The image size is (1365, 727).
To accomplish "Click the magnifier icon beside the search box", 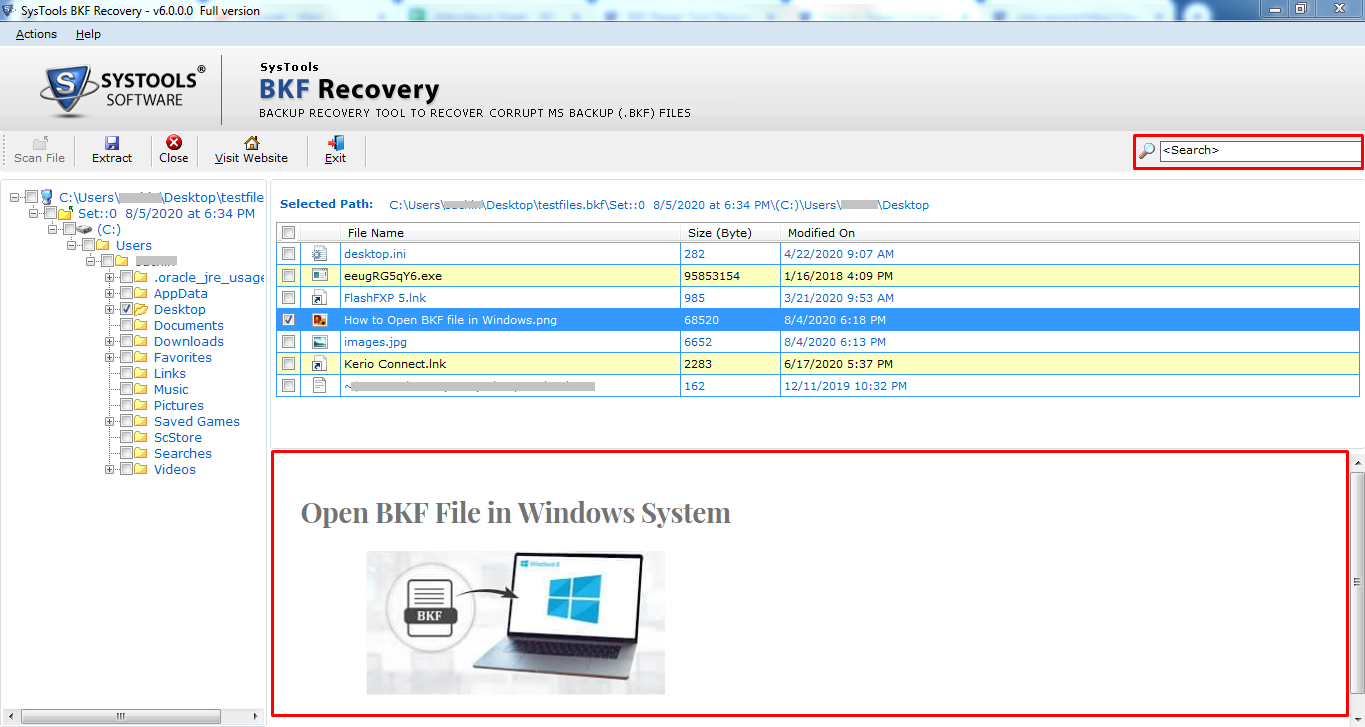I will (1147, 151).
